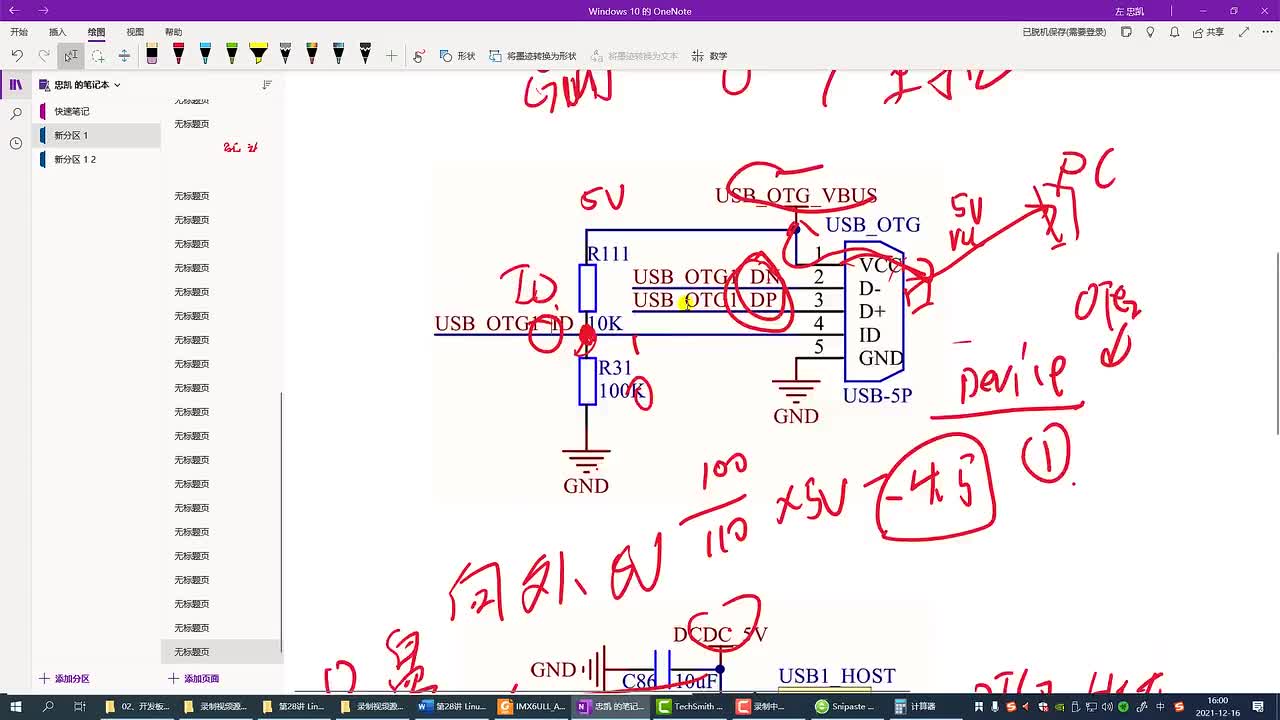Open the 视图 ribbon tab
Viewport: 1280px width, 720px height.
(x=135, y=32)
